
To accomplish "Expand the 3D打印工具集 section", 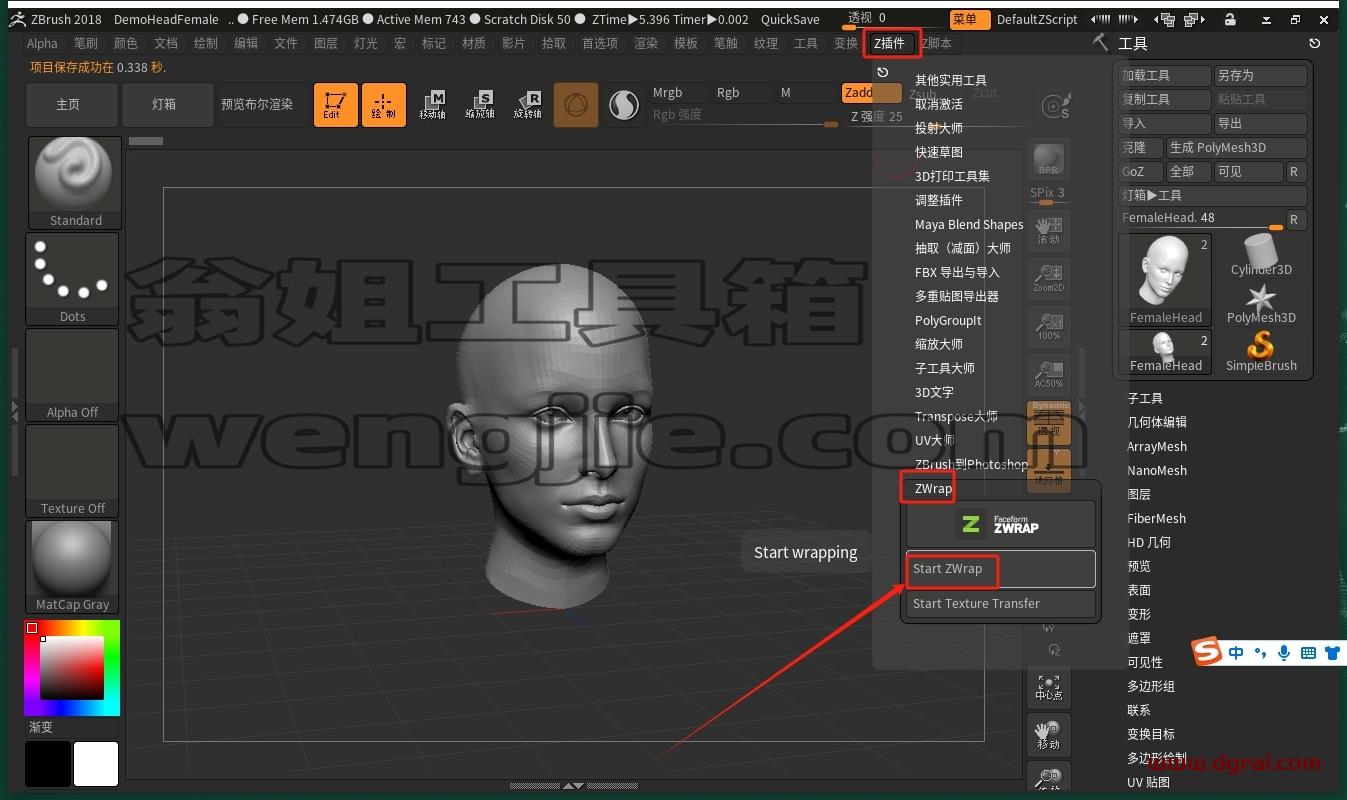I will coord(952,176).
